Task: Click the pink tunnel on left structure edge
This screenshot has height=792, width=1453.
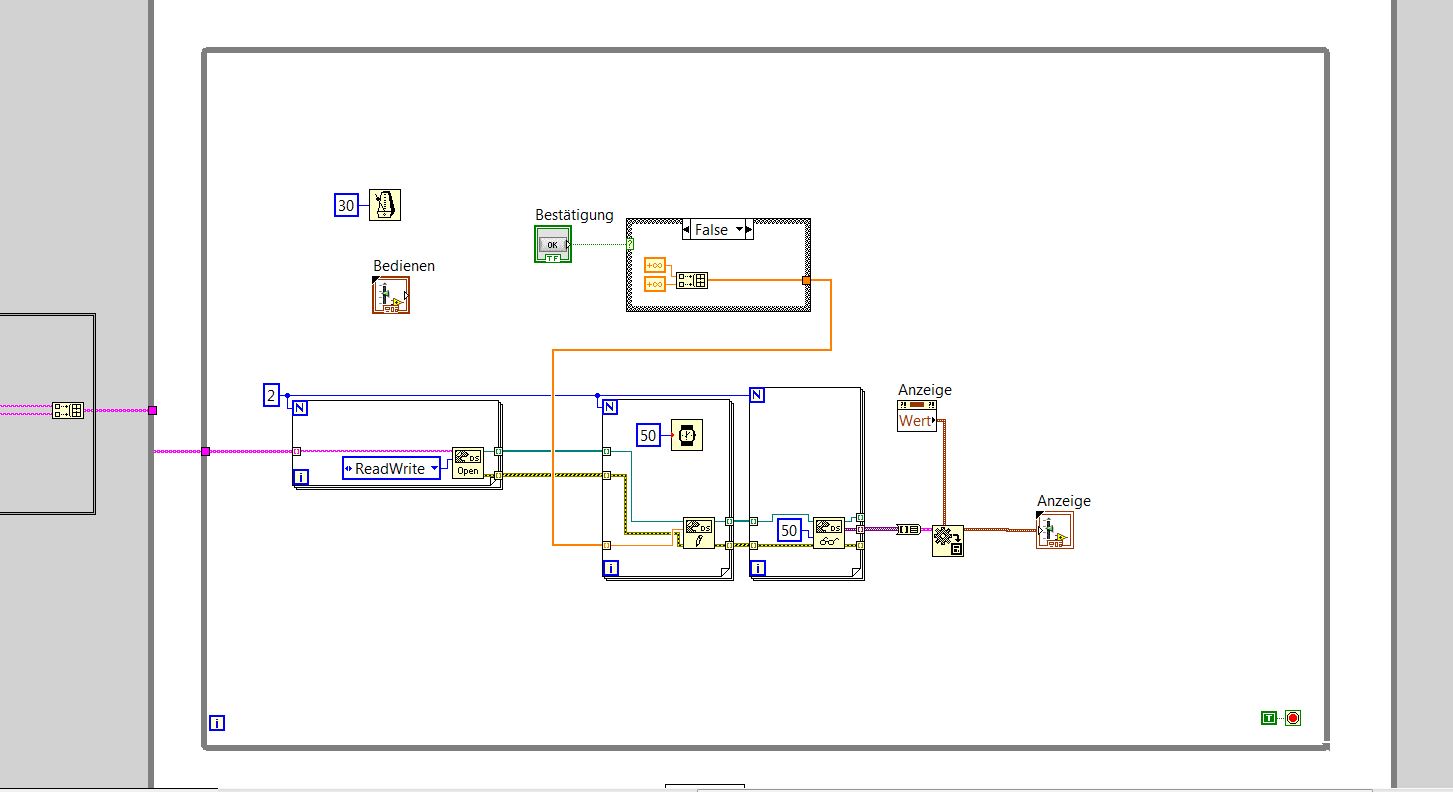Action: 152,410
